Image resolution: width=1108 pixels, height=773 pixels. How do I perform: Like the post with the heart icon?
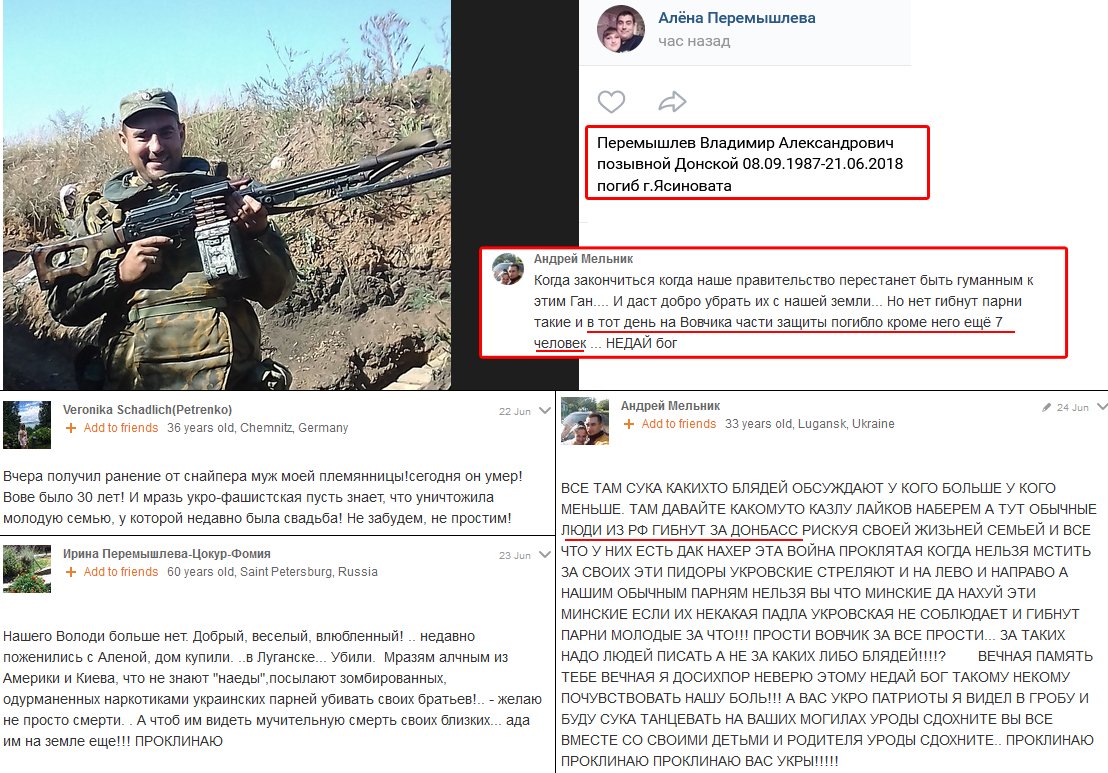[611, 102]
